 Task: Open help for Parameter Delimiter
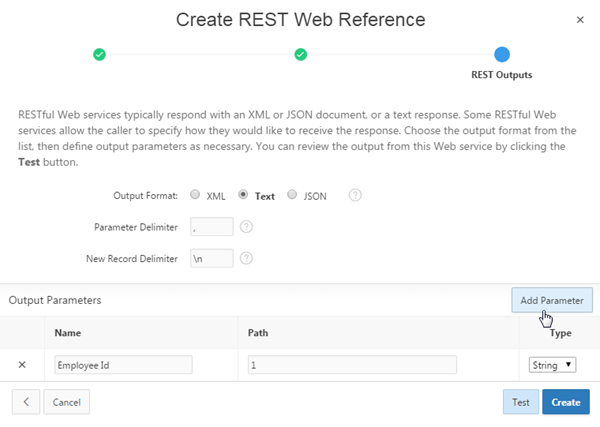tap(246, 227)
